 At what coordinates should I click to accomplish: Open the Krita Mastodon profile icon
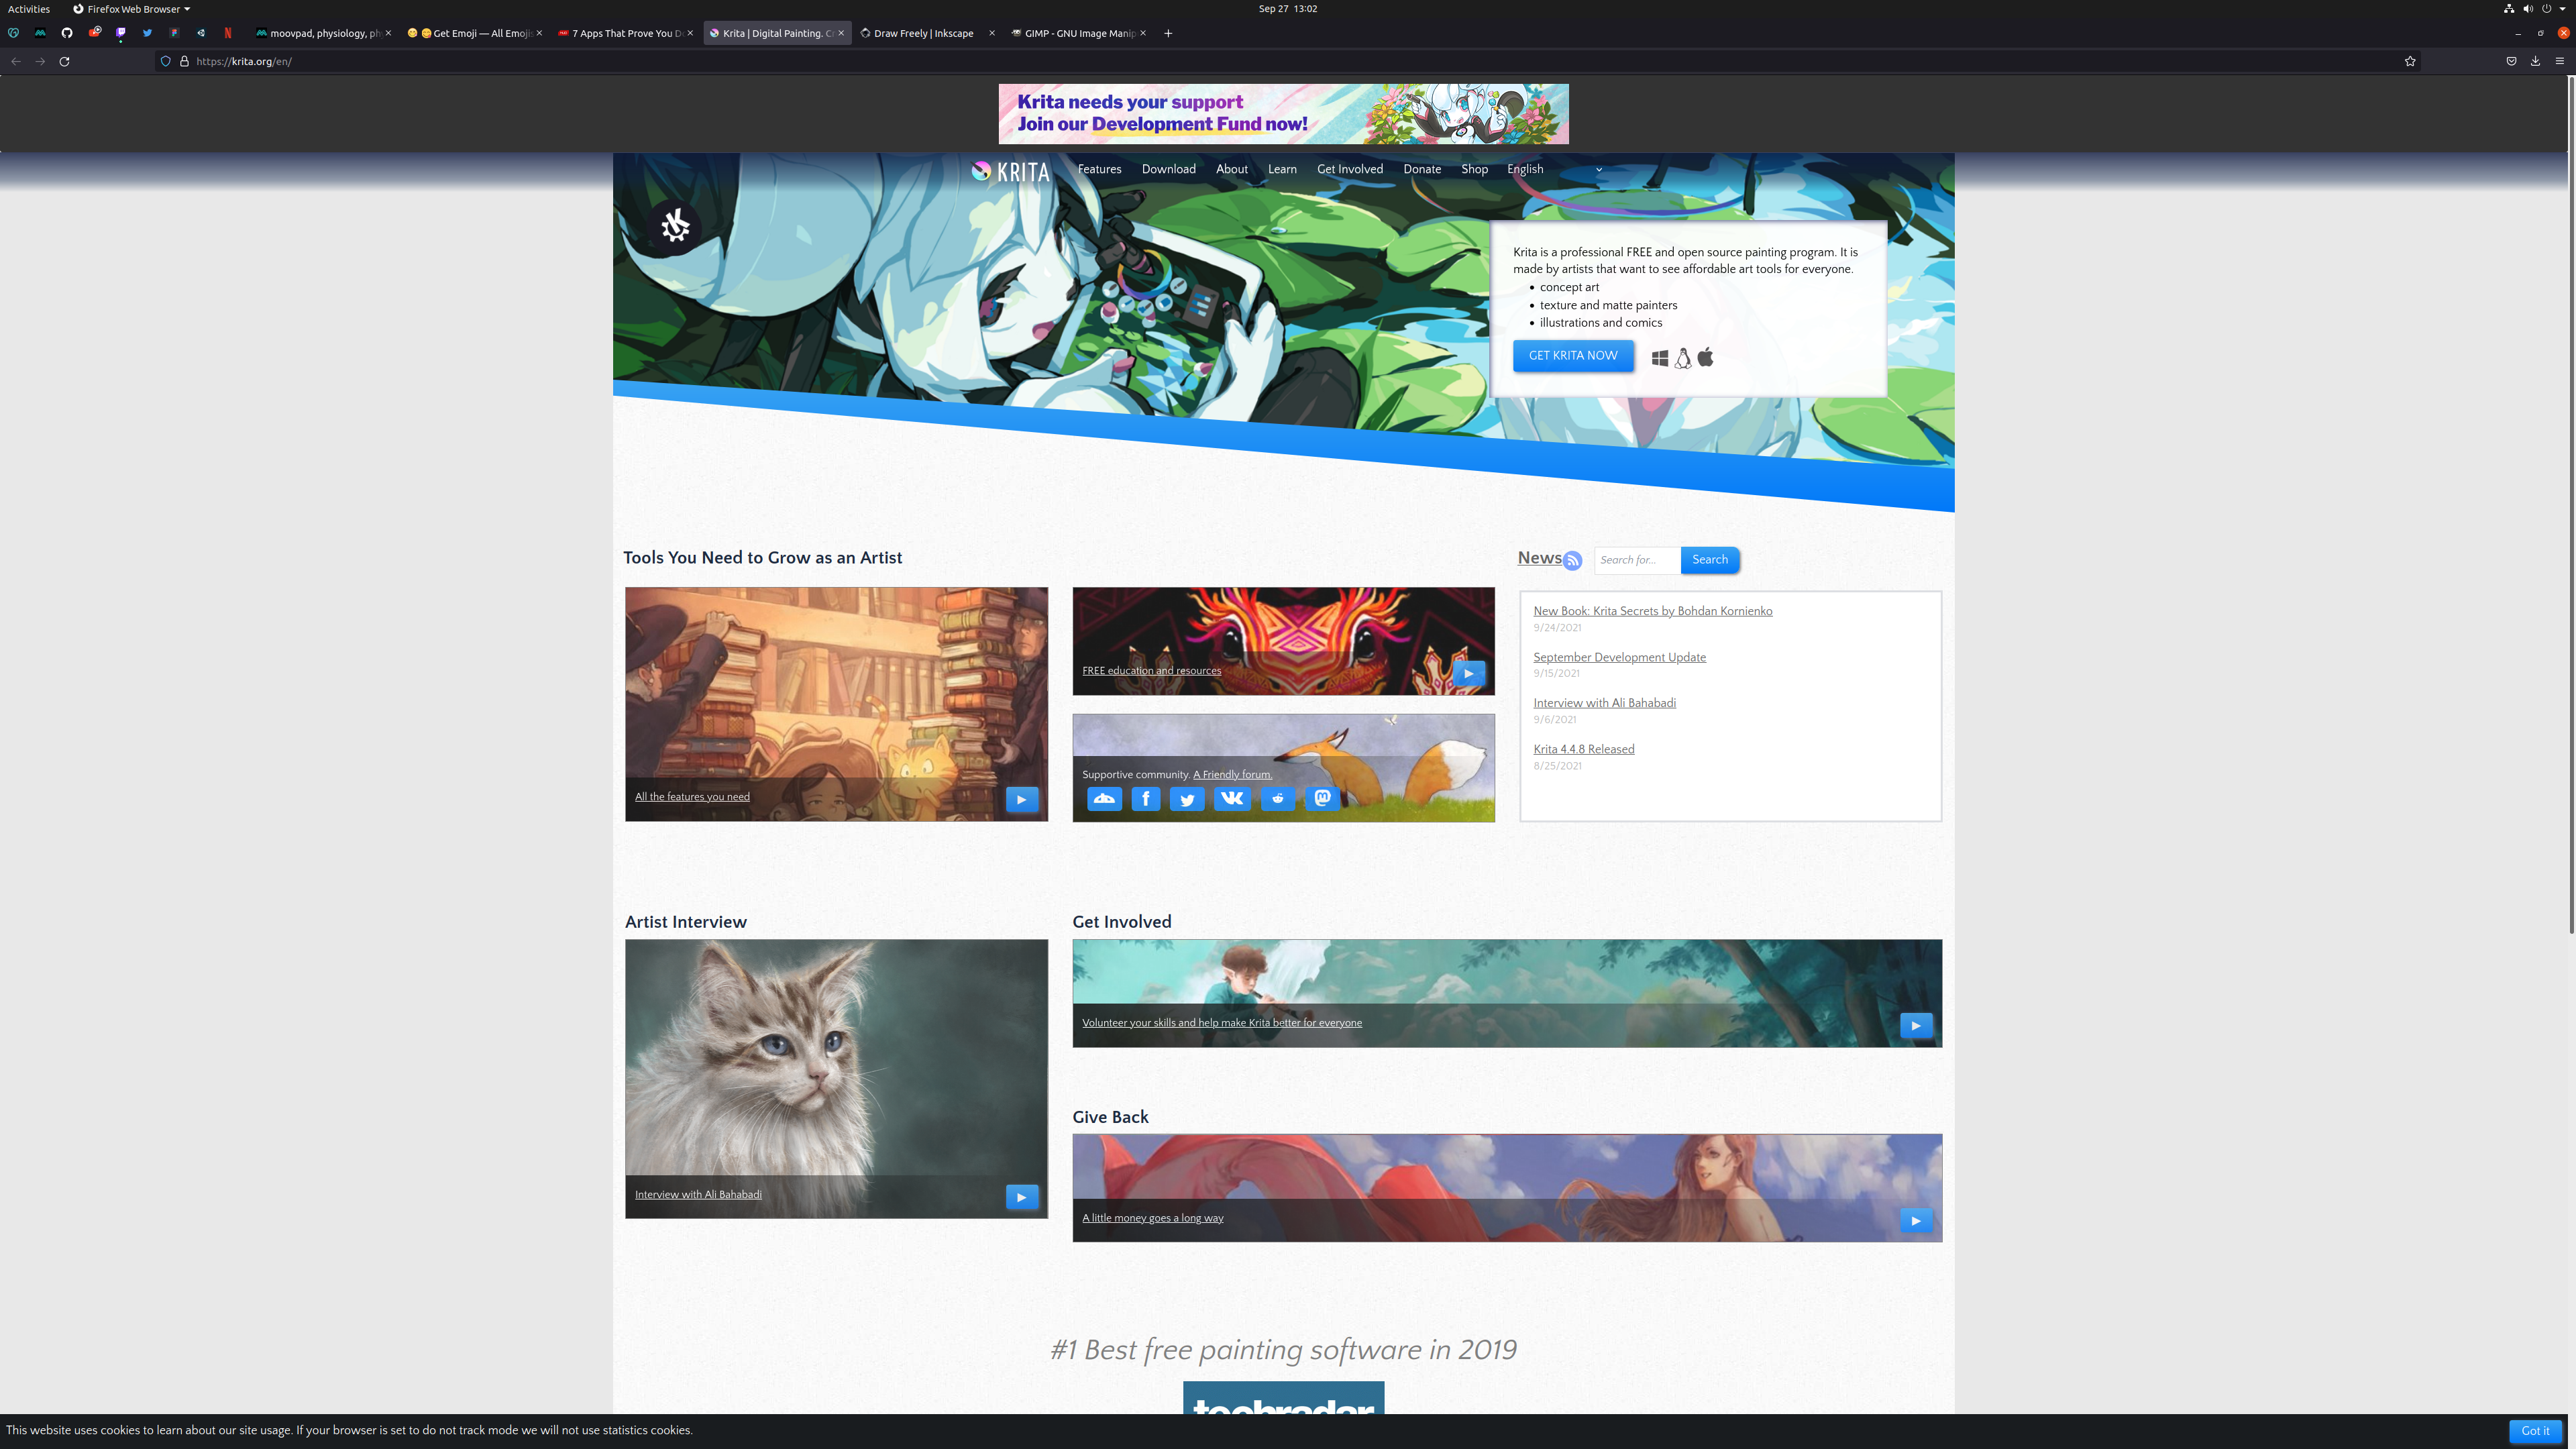(x=1322, y=798)
